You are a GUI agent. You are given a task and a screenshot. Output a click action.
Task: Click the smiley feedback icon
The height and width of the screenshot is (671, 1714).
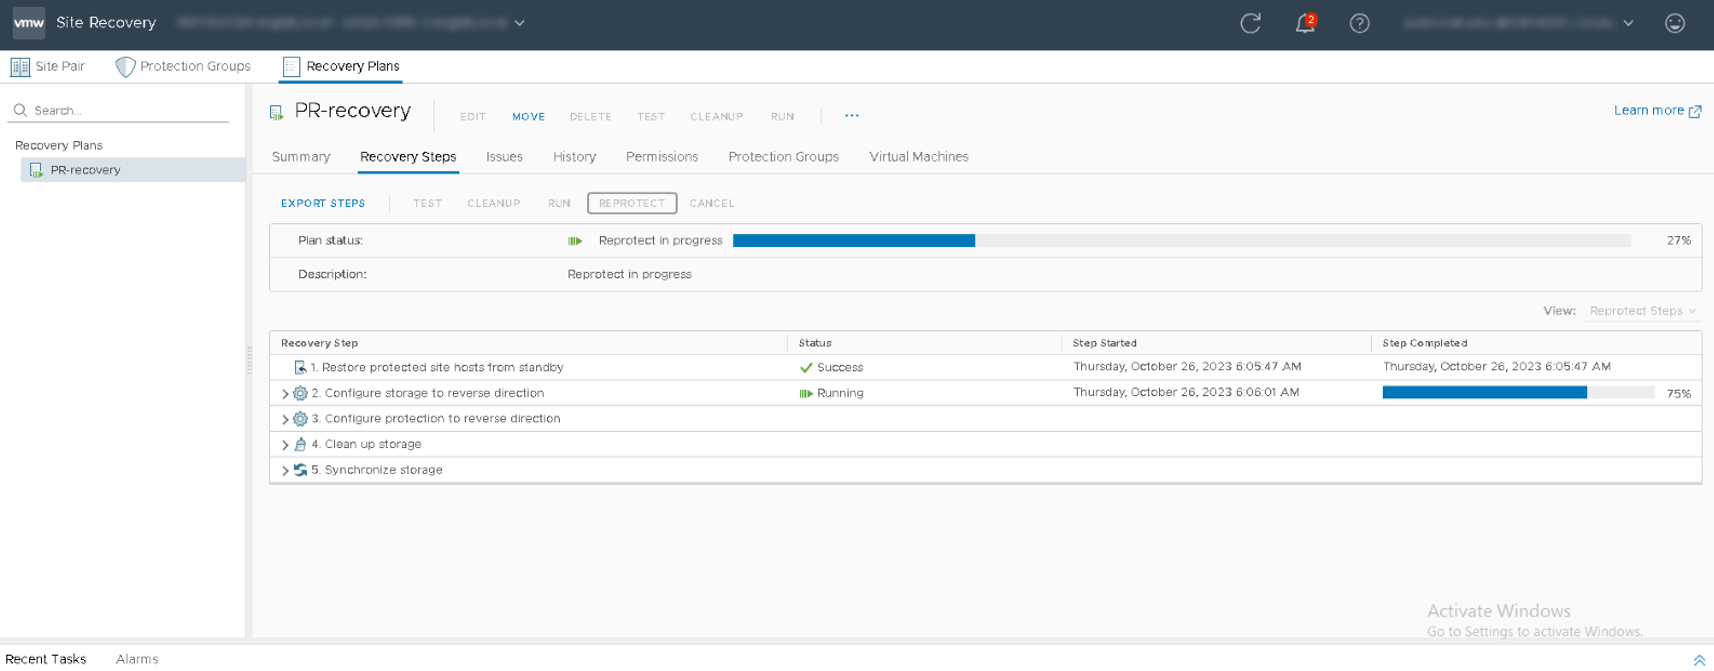pos(1675,23)
